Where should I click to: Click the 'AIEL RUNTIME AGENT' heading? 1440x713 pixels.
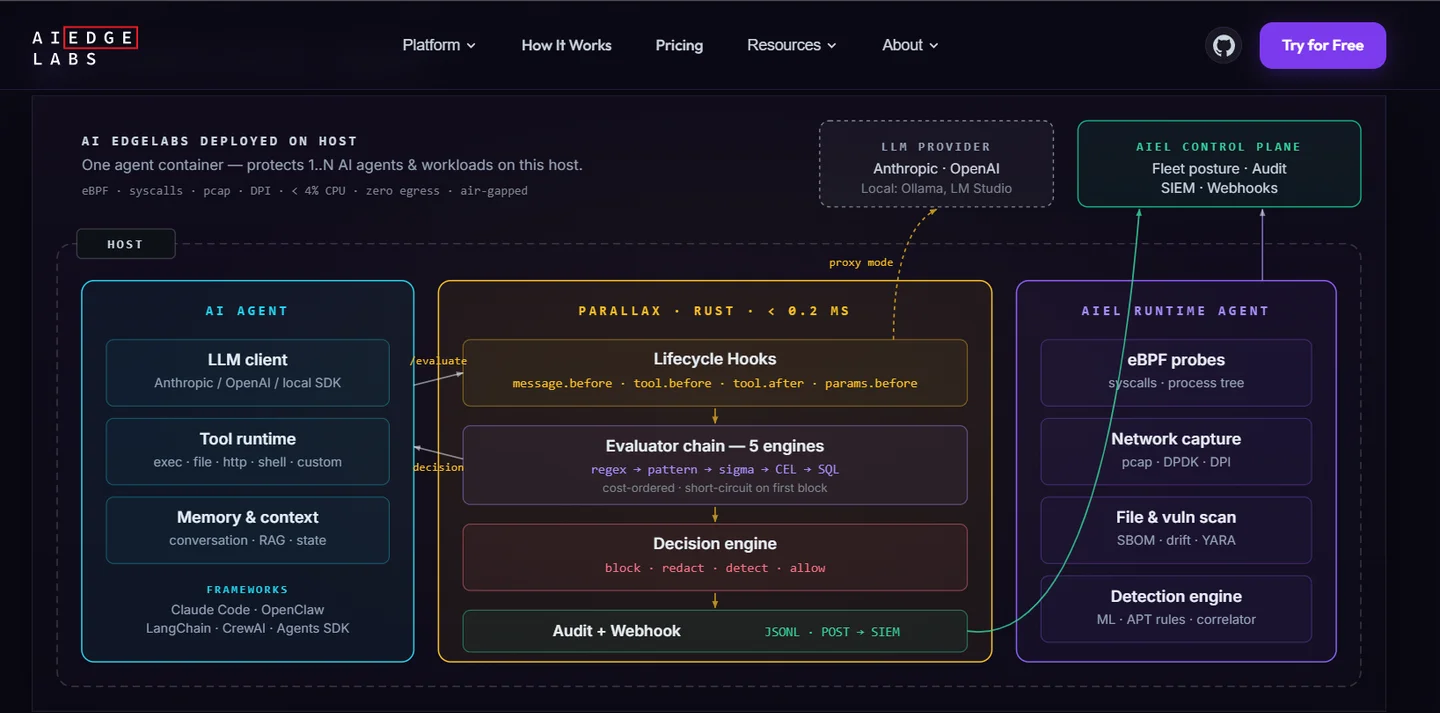click(1176, 311)
